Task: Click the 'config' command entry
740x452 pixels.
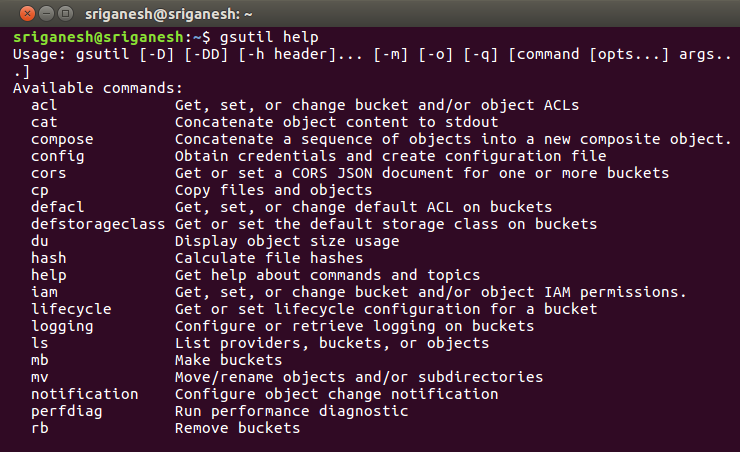Action: coord(58,156)
